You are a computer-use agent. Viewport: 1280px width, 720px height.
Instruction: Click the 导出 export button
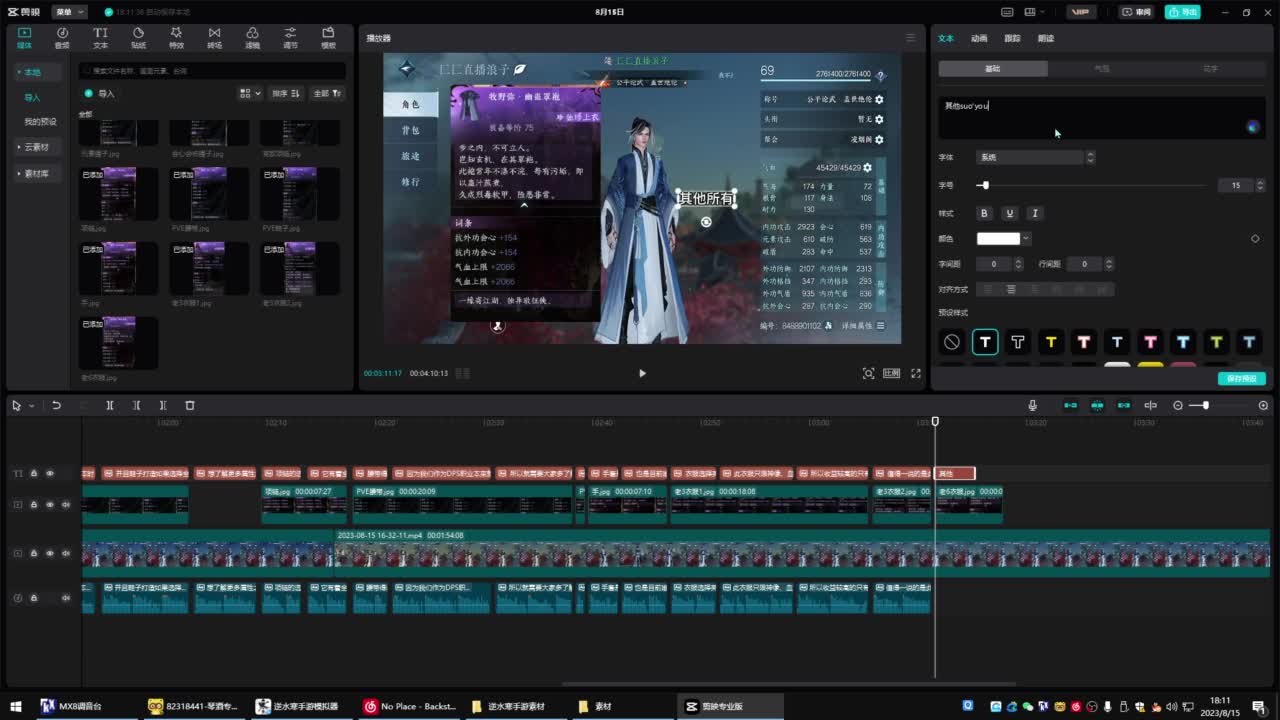point(1183,12)
